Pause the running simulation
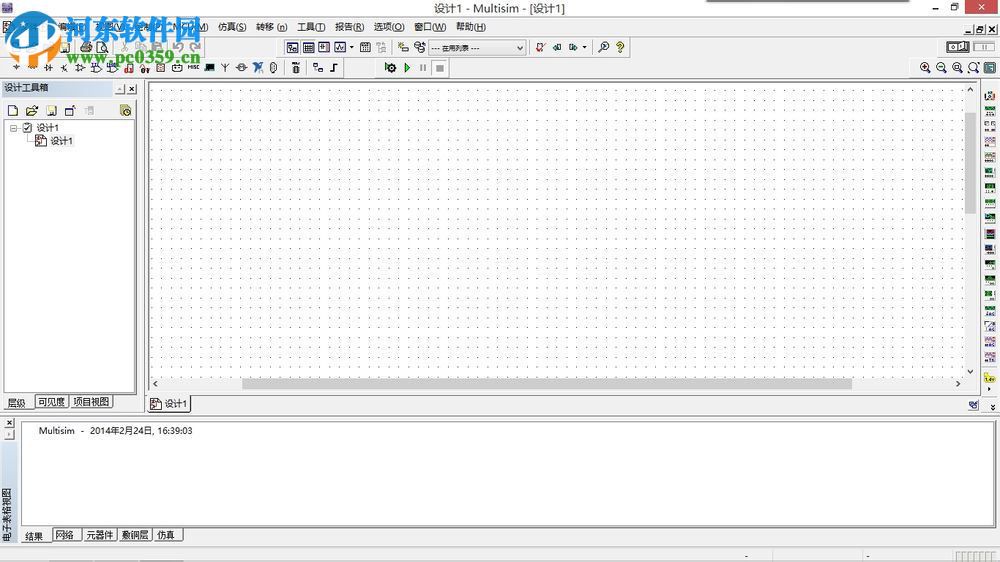1000x562 pixels. [423, 68]
